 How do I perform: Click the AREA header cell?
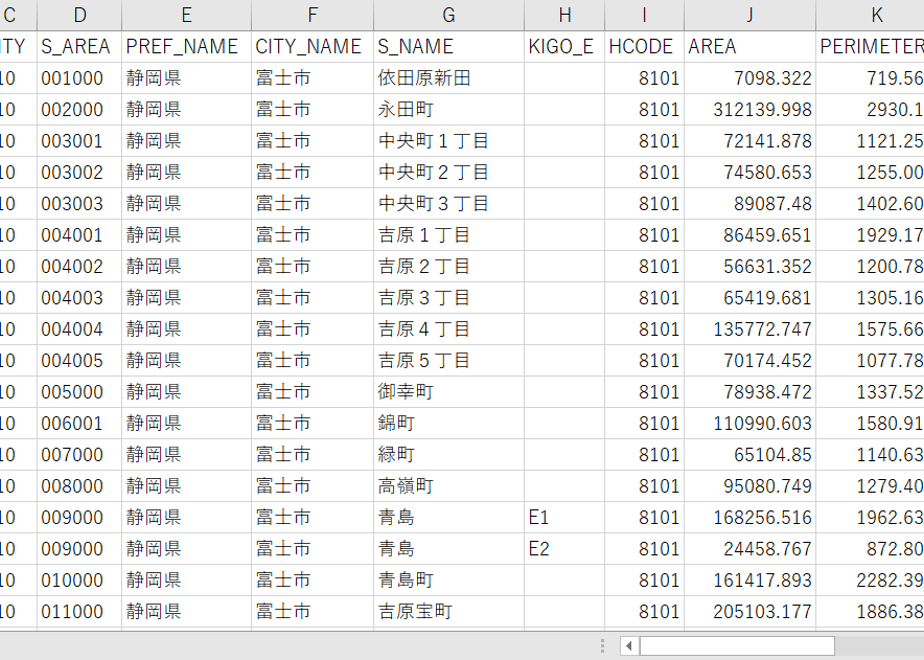[x=750, y=47]
